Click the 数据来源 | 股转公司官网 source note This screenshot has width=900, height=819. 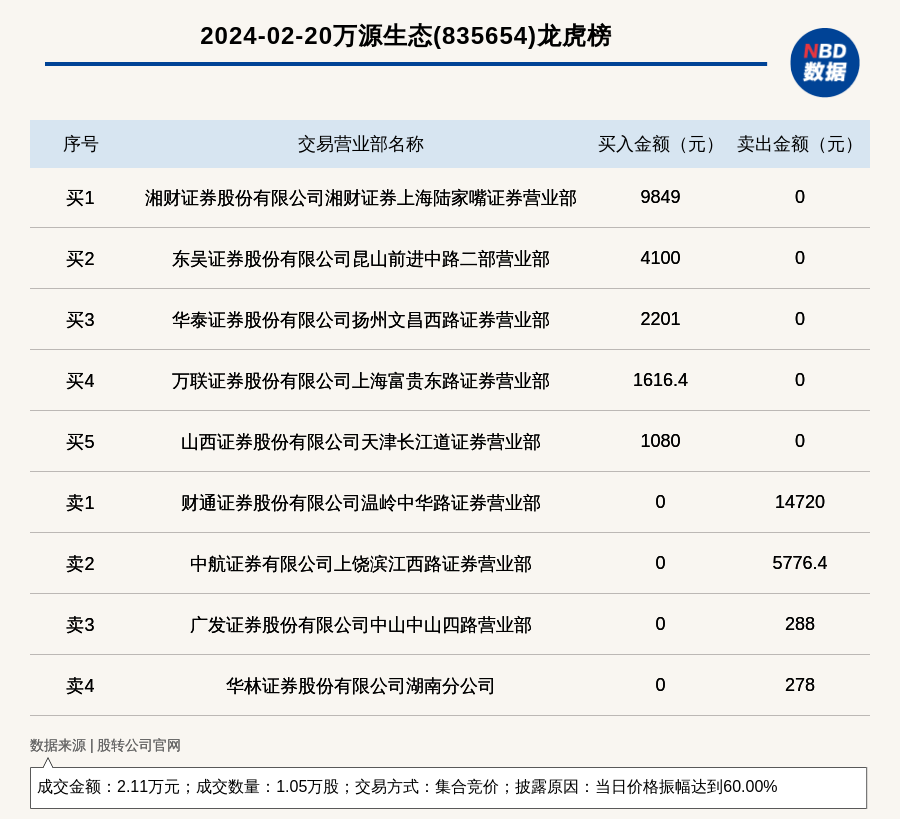105,745
